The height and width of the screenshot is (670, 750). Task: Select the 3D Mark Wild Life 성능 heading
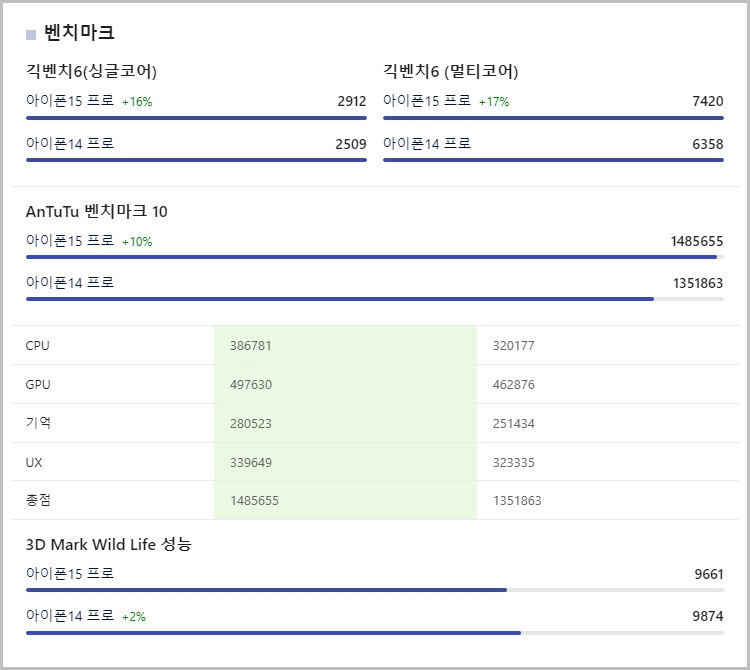tap(109, 544)
